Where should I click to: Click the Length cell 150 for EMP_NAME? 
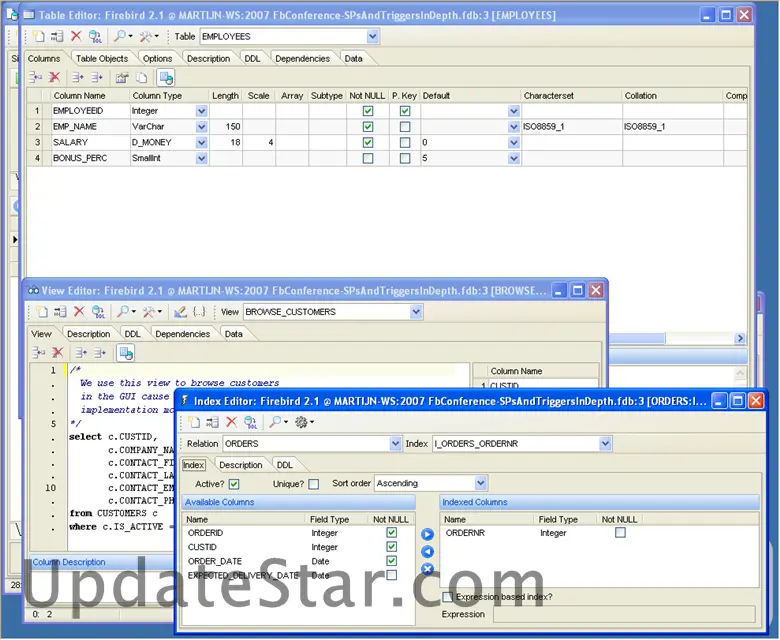pos(226,127)
